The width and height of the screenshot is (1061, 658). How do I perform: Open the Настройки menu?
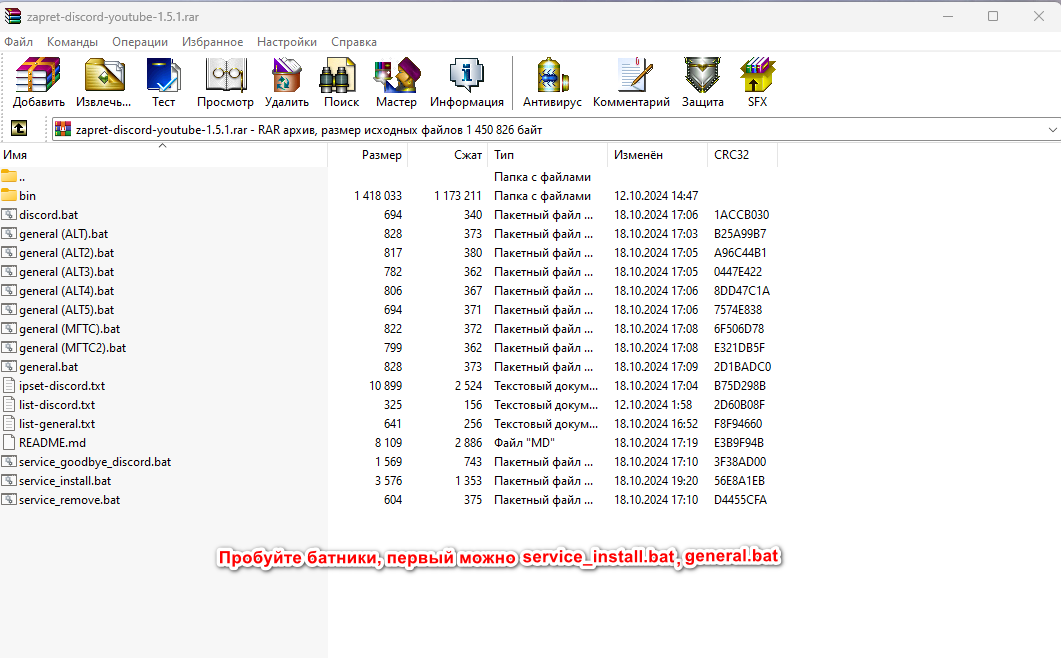tap(286, 42)
